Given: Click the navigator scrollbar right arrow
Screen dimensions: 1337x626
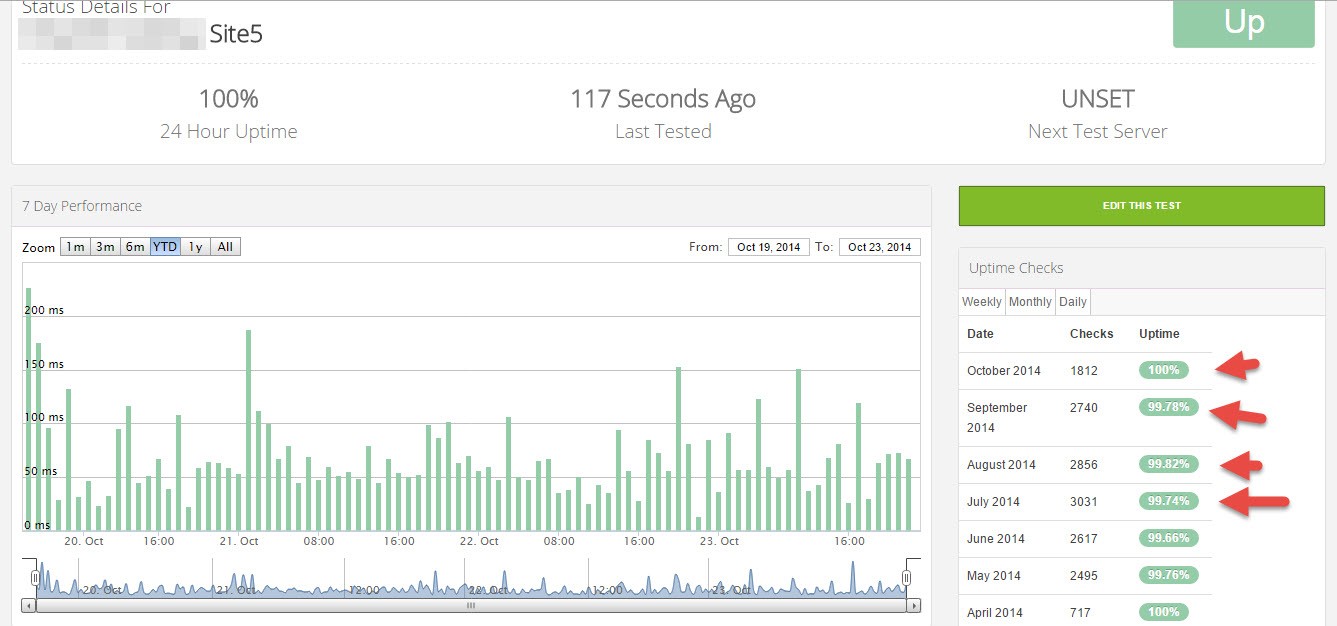Looking at the screenshot, I should click(x=914, y=606).
